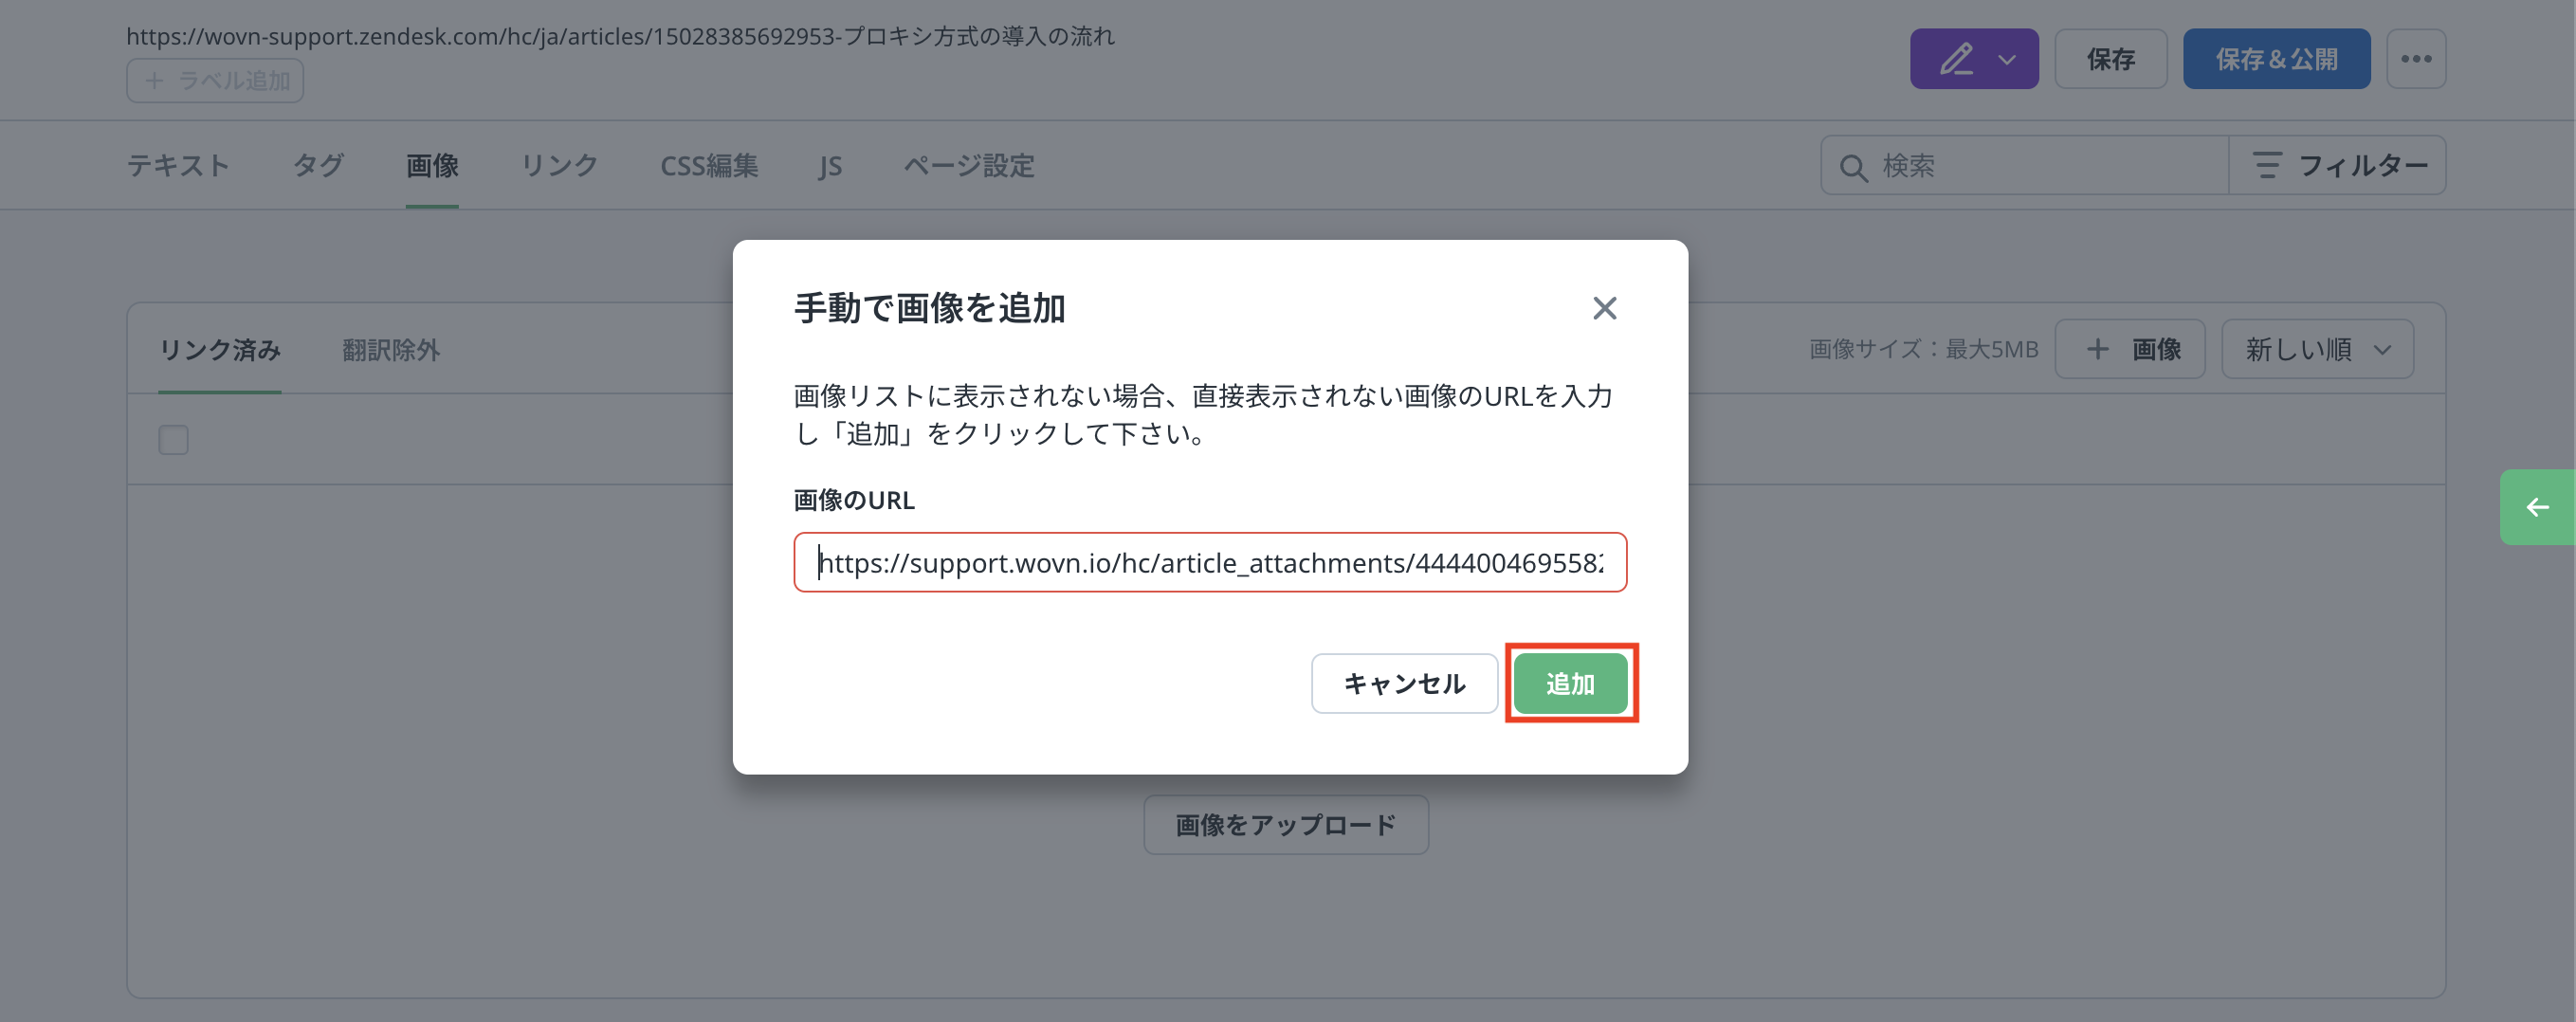Open the purple pencil edit mode dropdown

1974,59
